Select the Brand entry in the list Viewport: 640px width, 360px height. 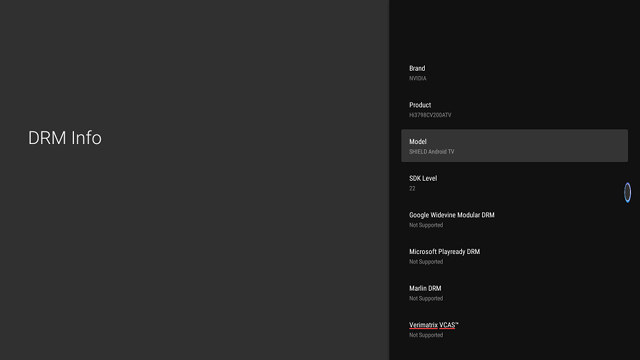[514, 73]
